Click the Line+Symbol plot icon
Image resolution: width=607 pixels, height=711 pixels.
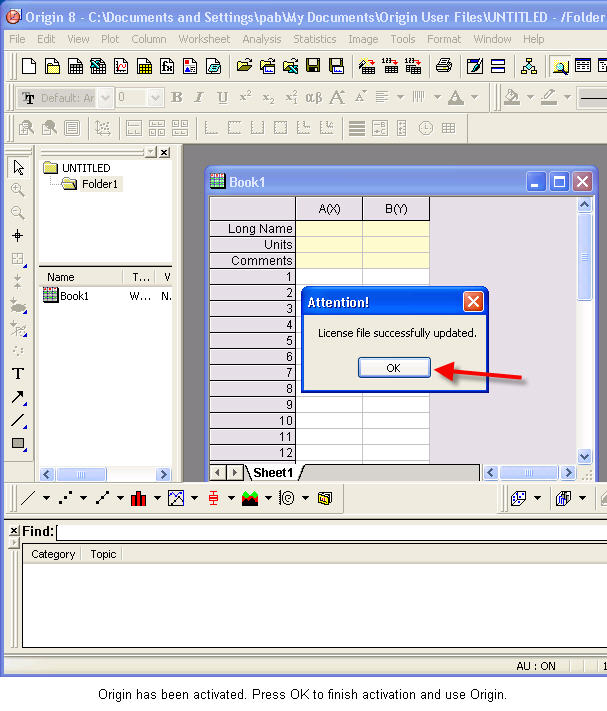tap(102, 498)
